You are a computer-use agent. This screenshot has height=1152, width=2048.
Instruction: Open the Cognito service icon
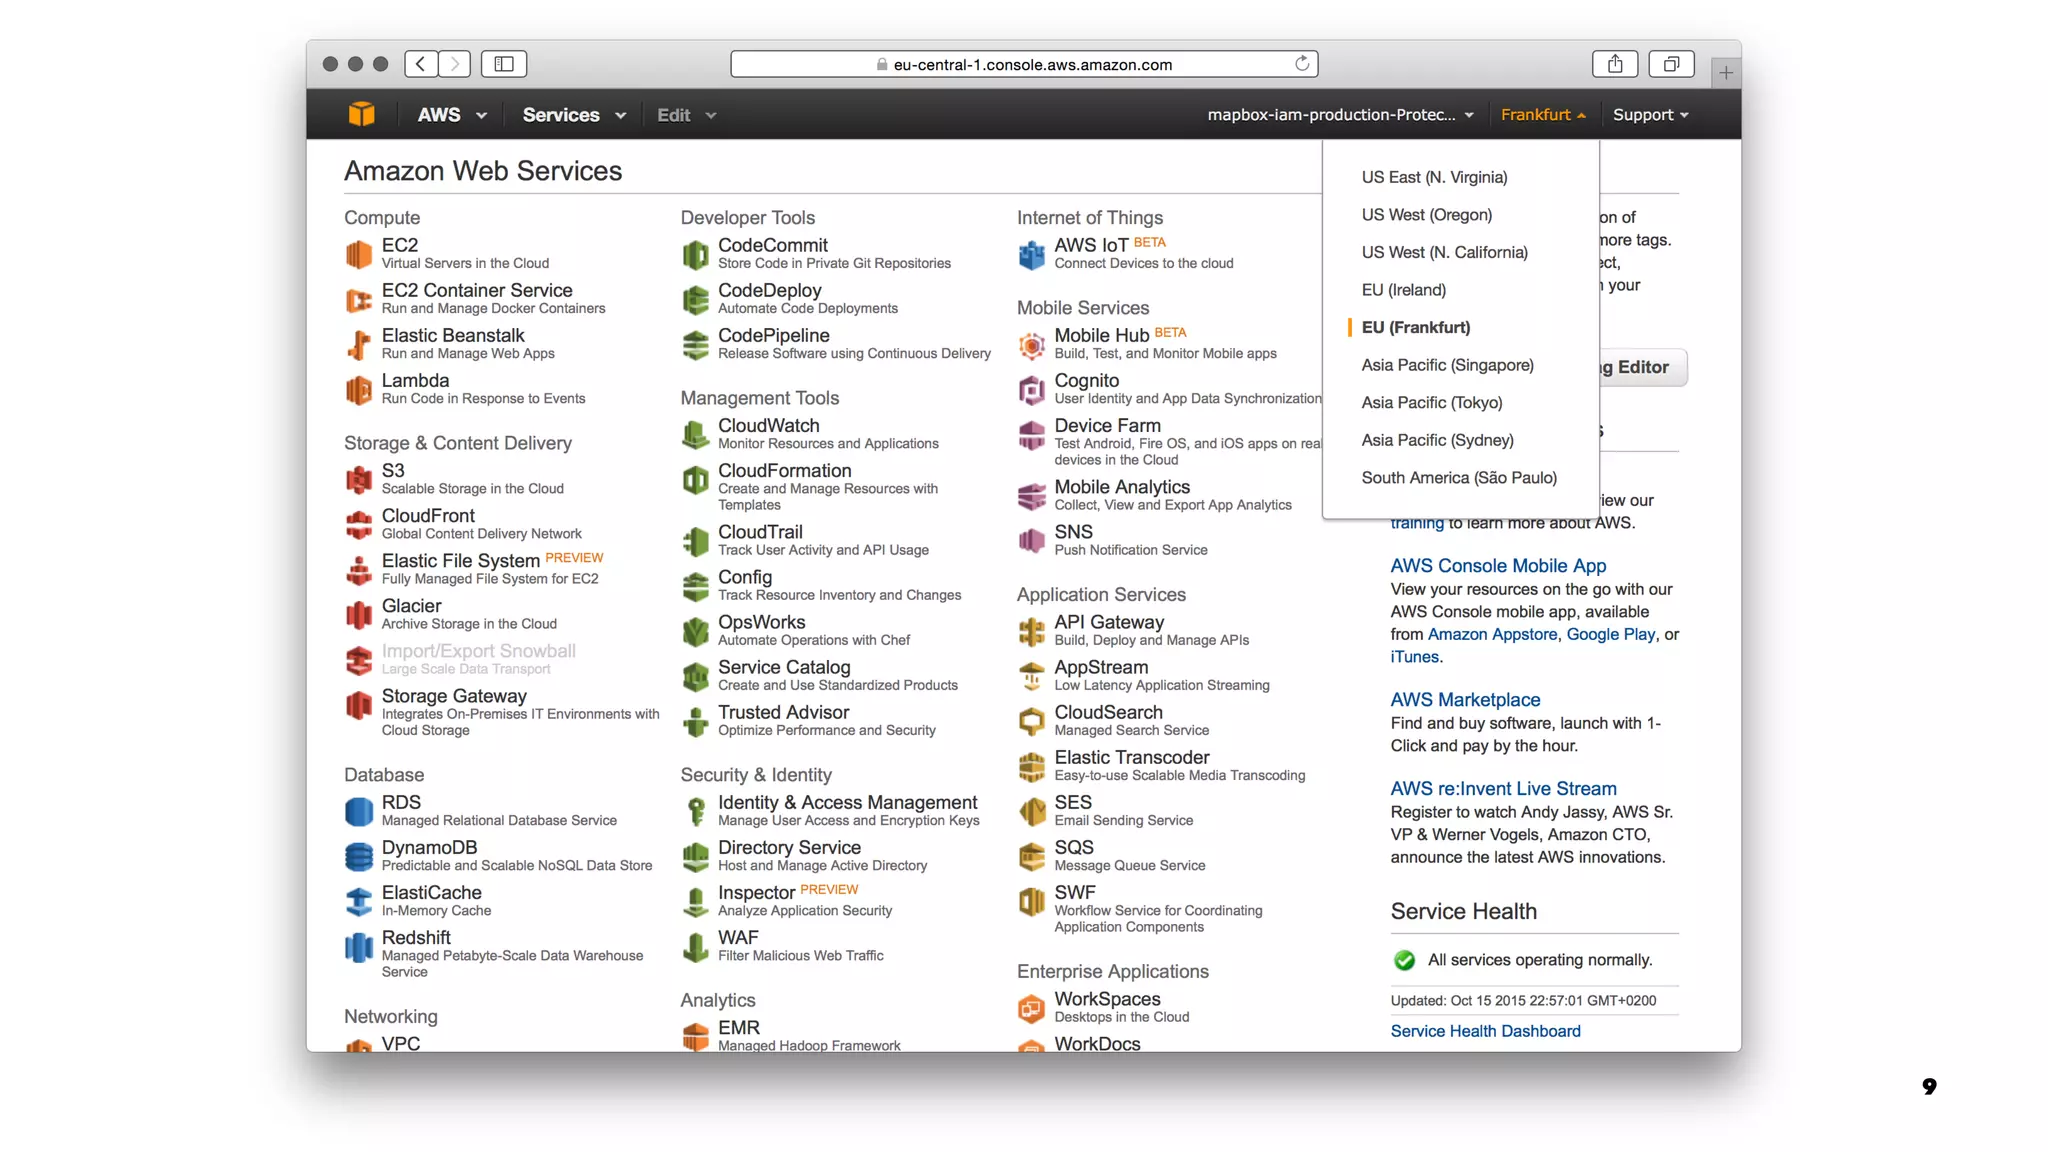(x=1031, y=389)
